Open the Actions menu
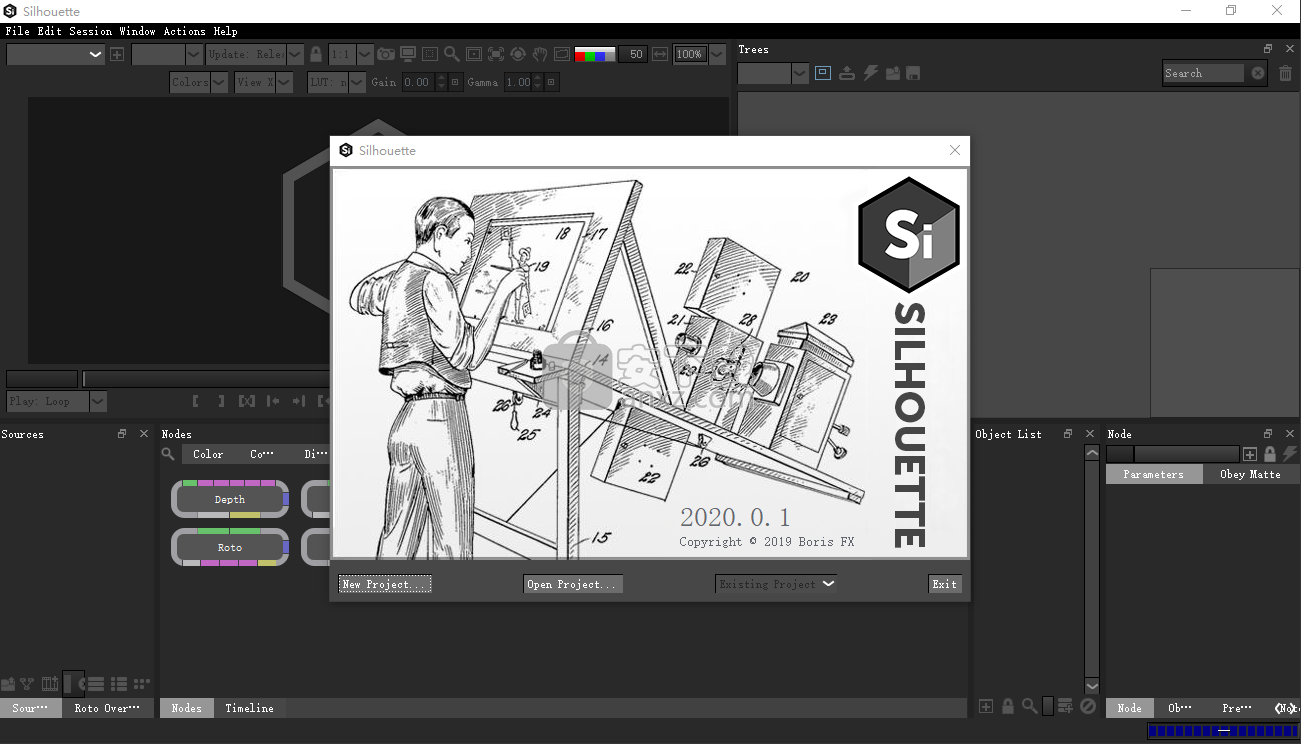The height and width of the screenshot is (744, 1301). (x=185, y=31)
